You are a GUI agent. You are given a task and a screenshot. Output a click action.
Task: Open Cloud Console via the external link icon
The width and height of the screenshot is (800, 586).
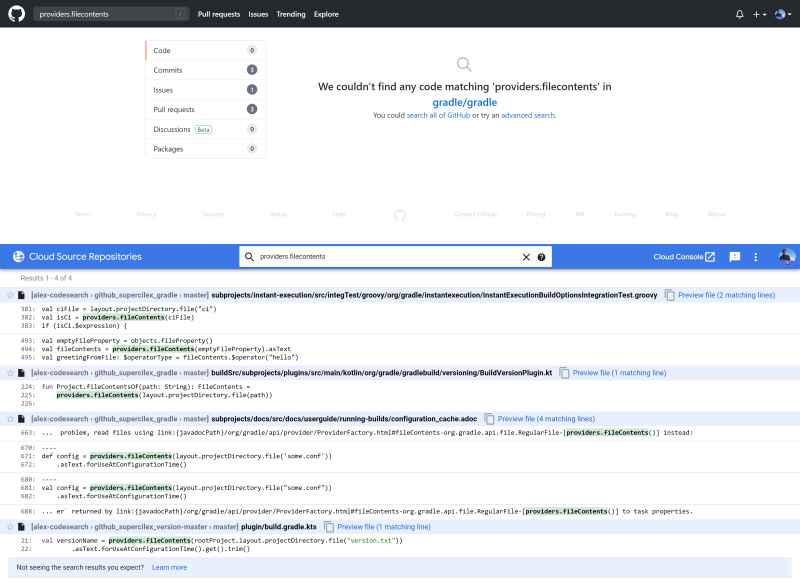point(709,256)
